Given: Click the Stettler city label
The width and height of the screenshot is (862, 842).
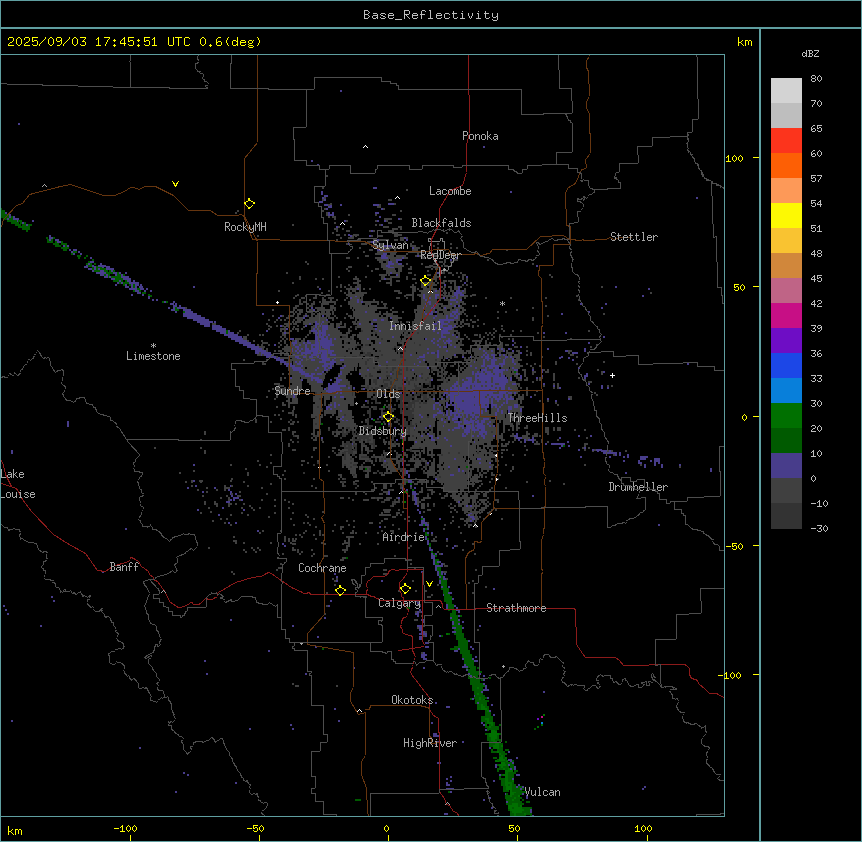Looking at the screenshot, I should [x=634, y=237].
